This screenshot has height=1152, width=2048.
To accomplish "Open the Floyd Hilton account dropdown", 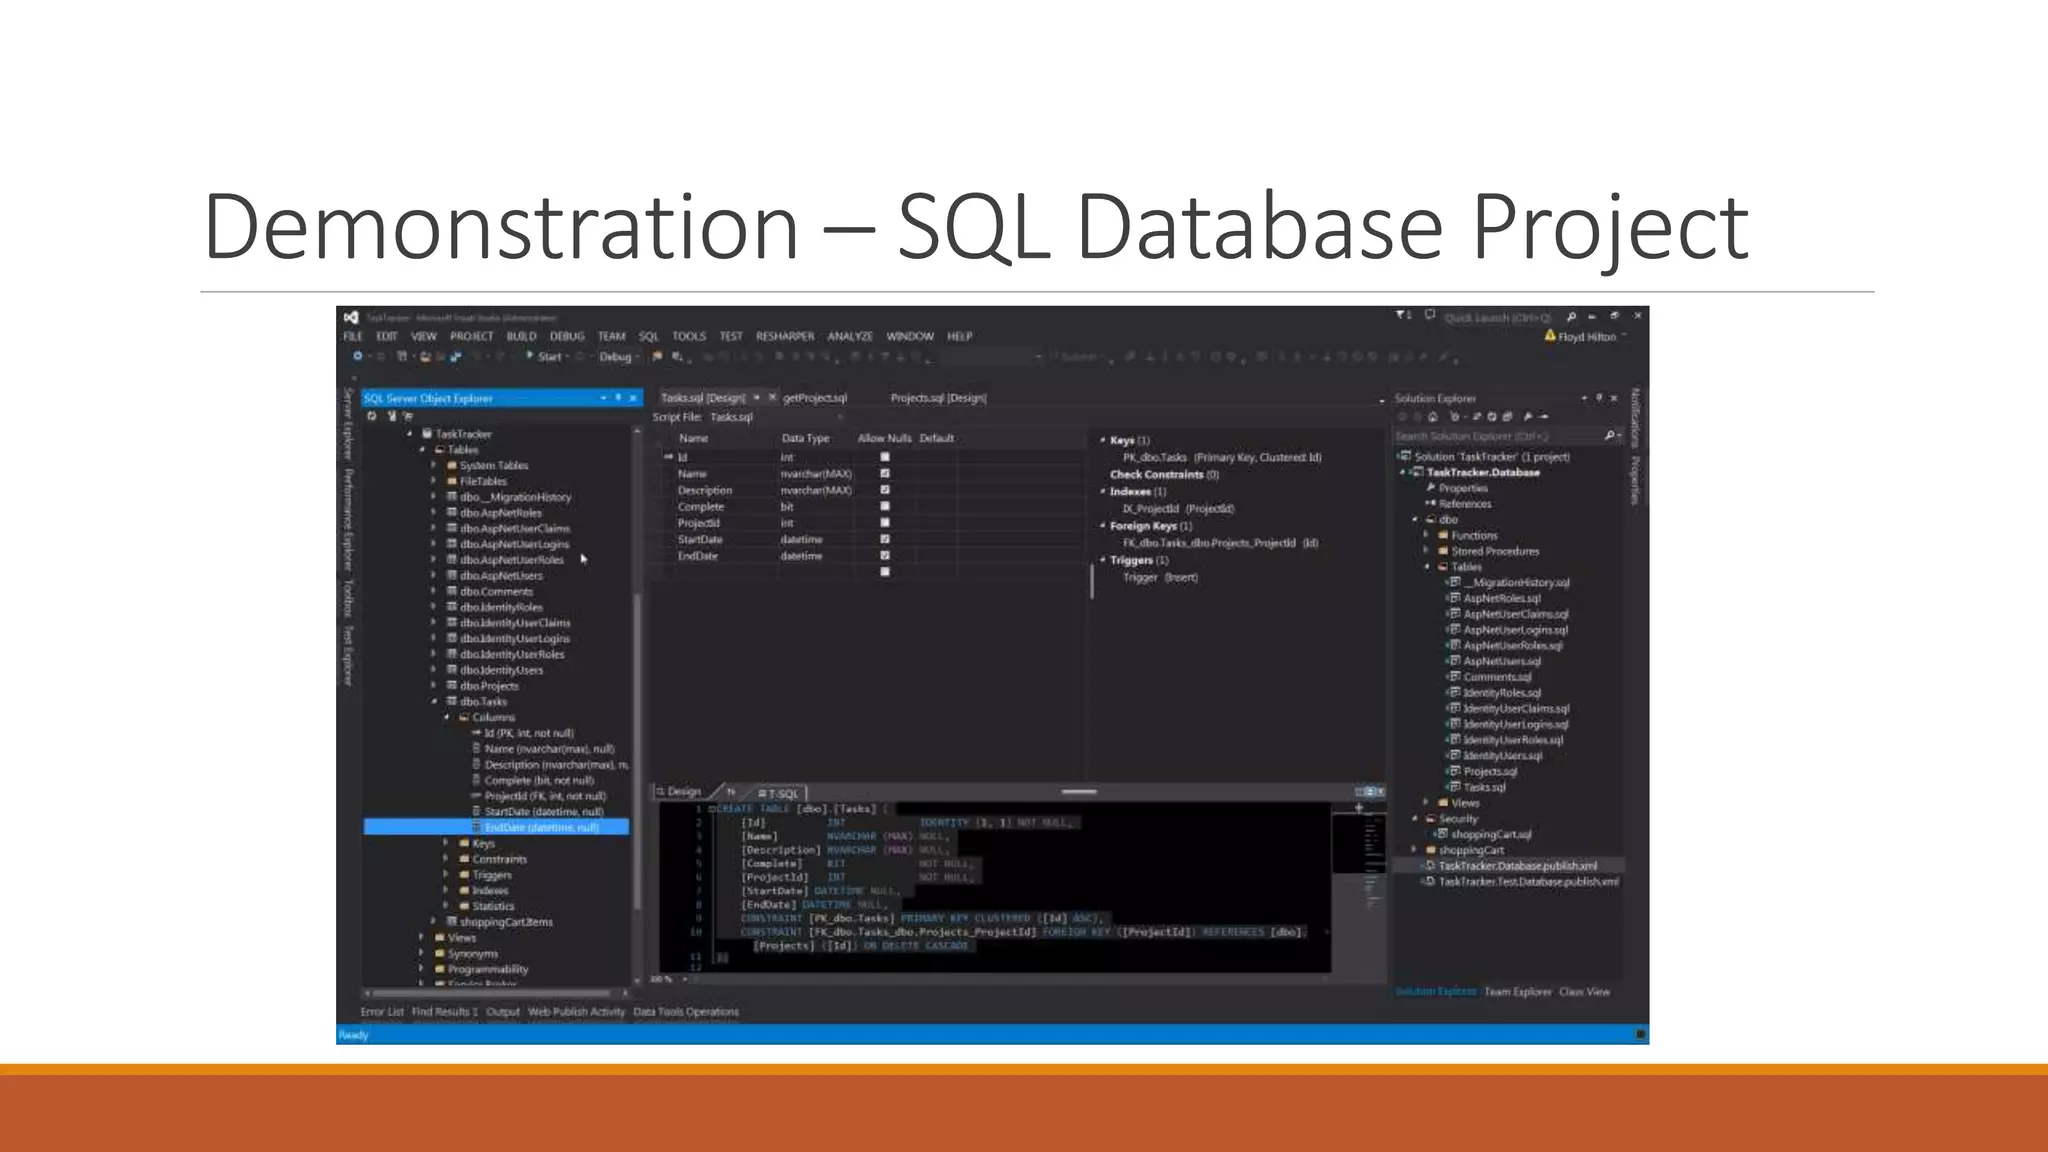I will (x=1624, y=337).
